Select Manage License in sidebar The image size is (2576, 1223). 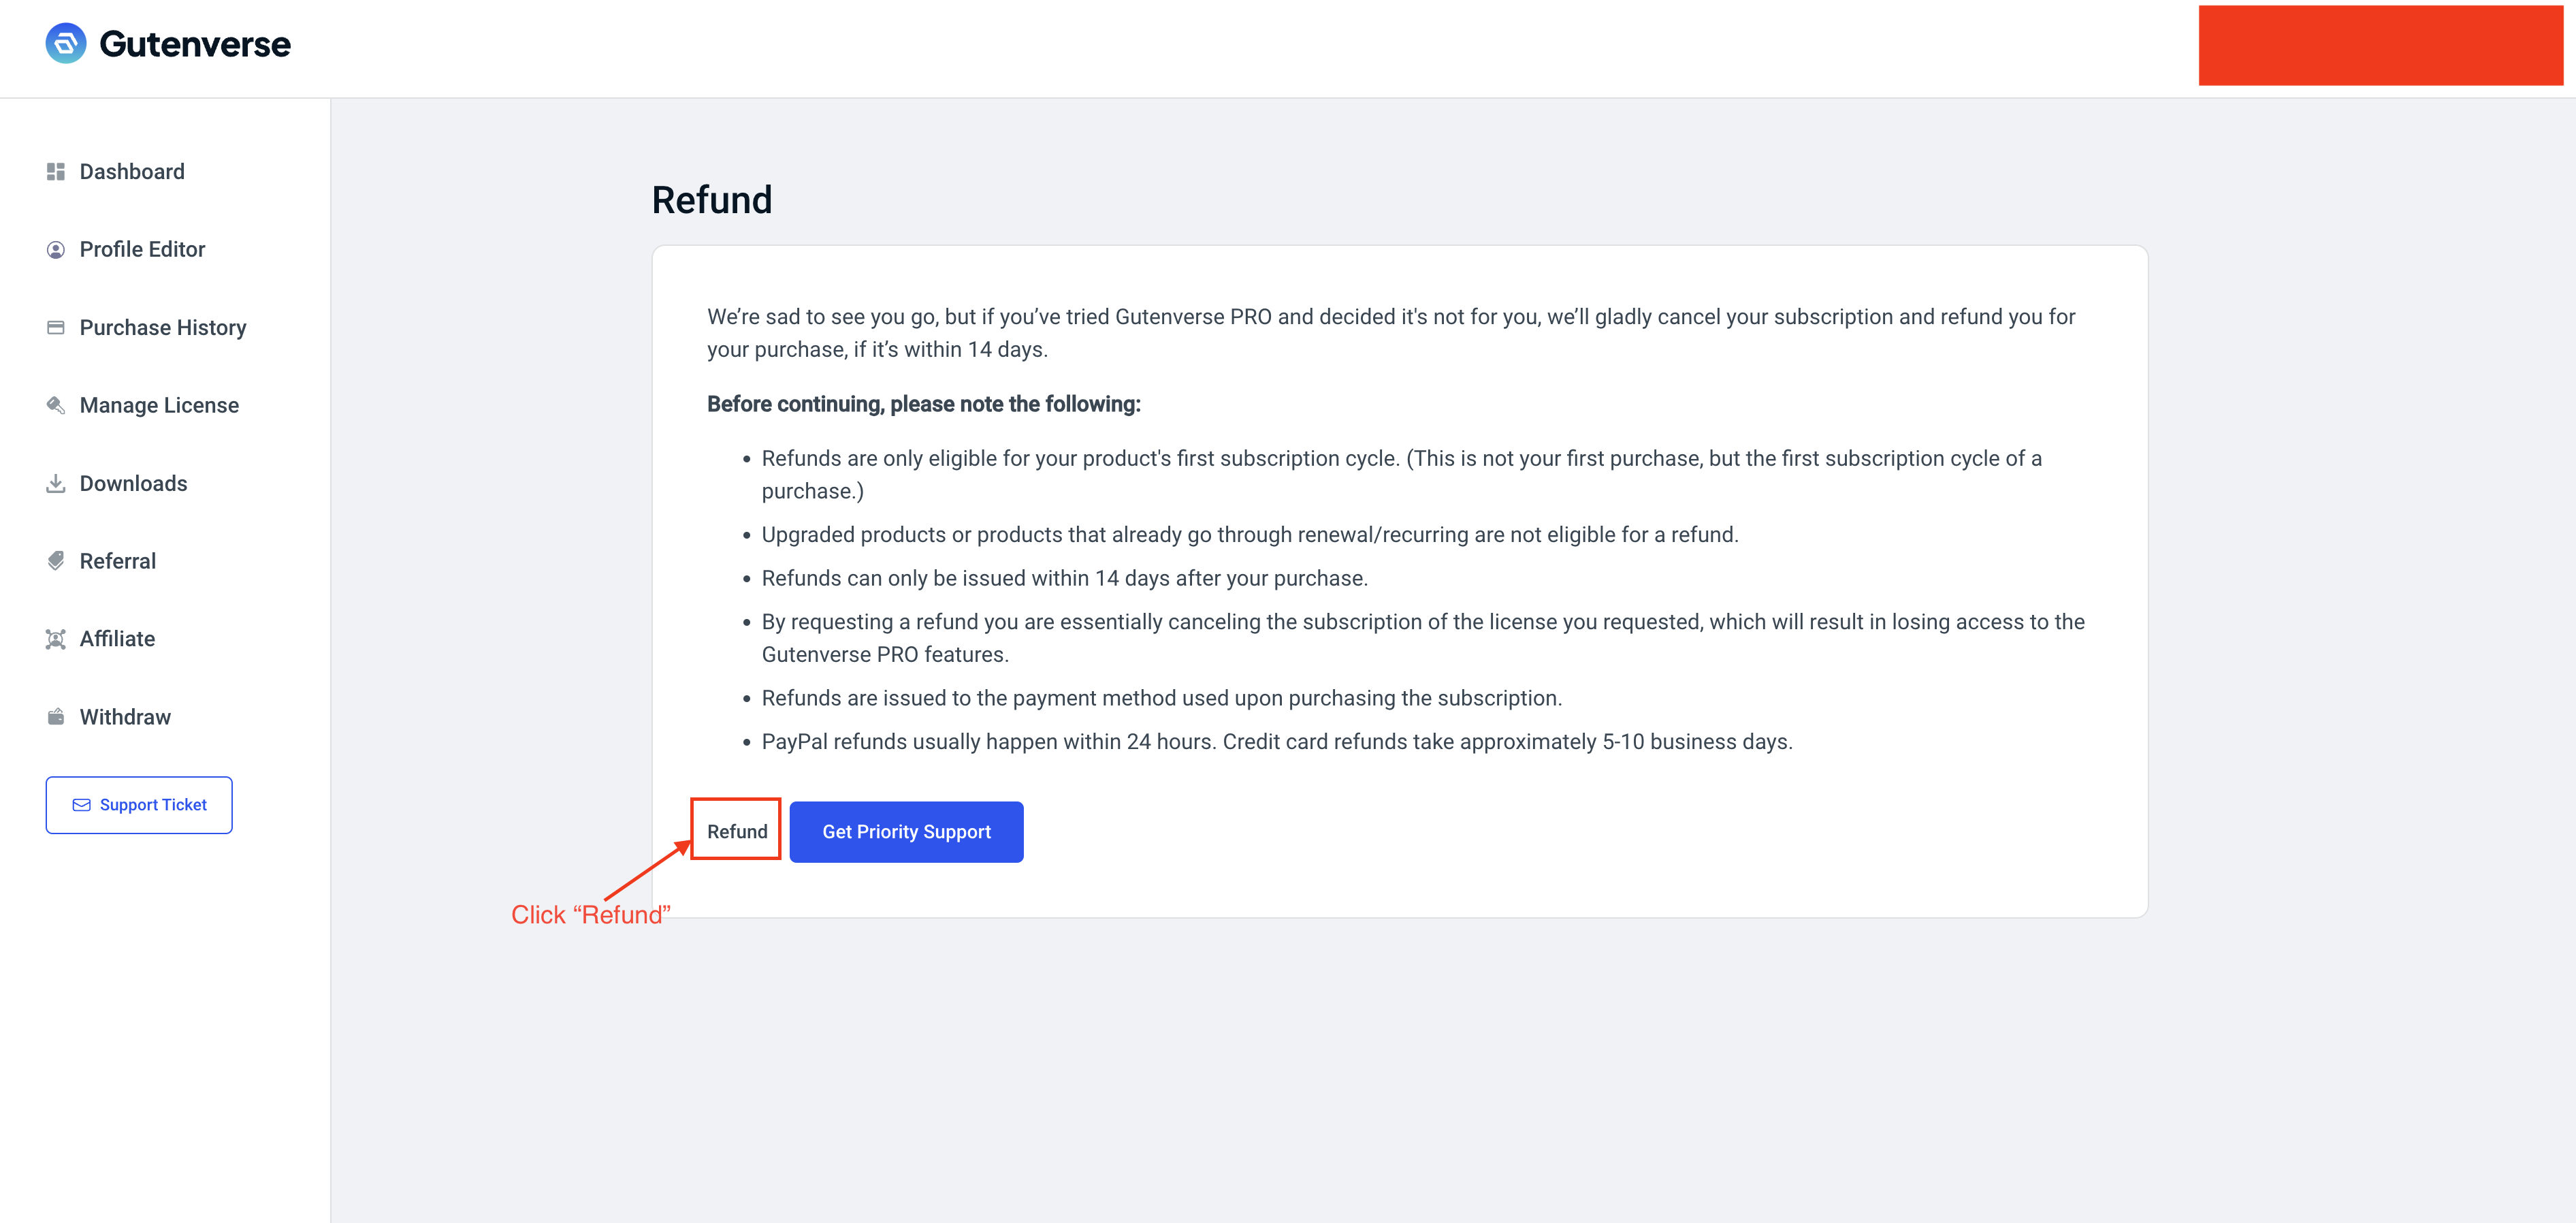pos(159,405)
